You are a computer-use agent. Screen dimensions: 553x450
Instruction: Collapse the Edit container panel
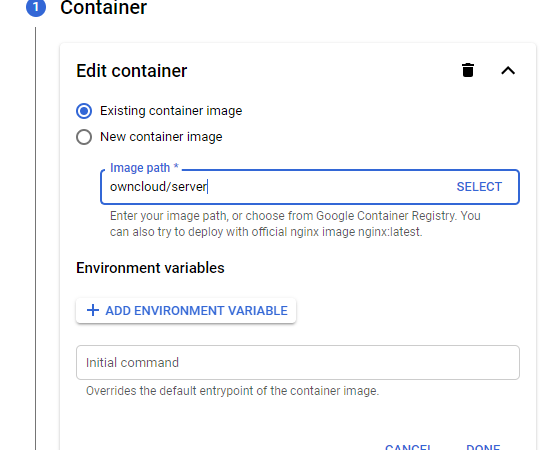[x=508, y=71]
